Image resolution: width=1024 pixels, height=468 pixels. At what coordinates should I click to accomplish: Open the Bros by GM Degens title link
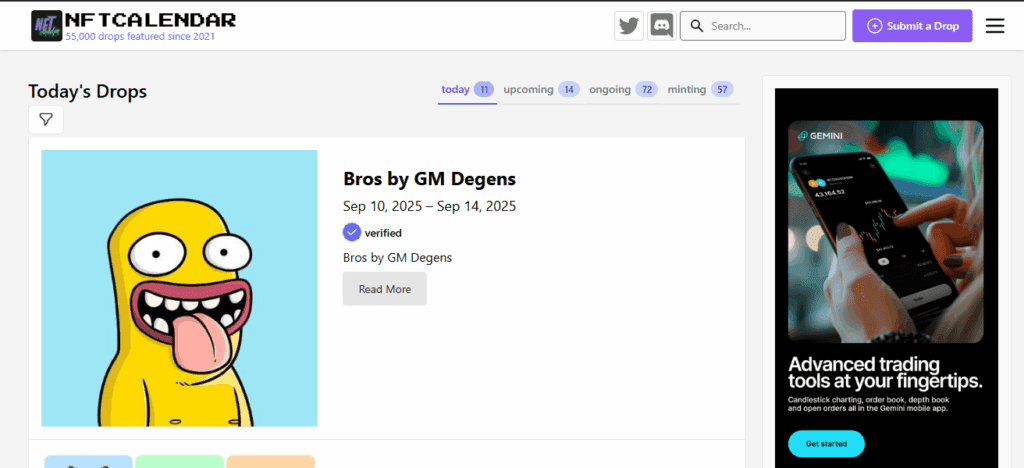coord(429,179)
